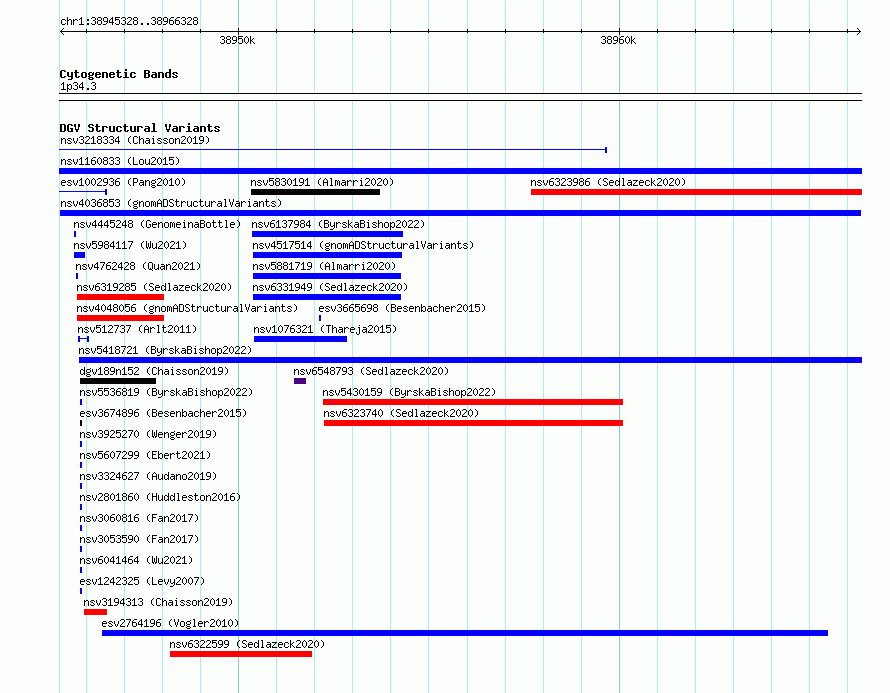This screenshot has width=890, height=693.
Task: Open esv3665698 (Besenbacher2015) label
Action: click(402, 308)
